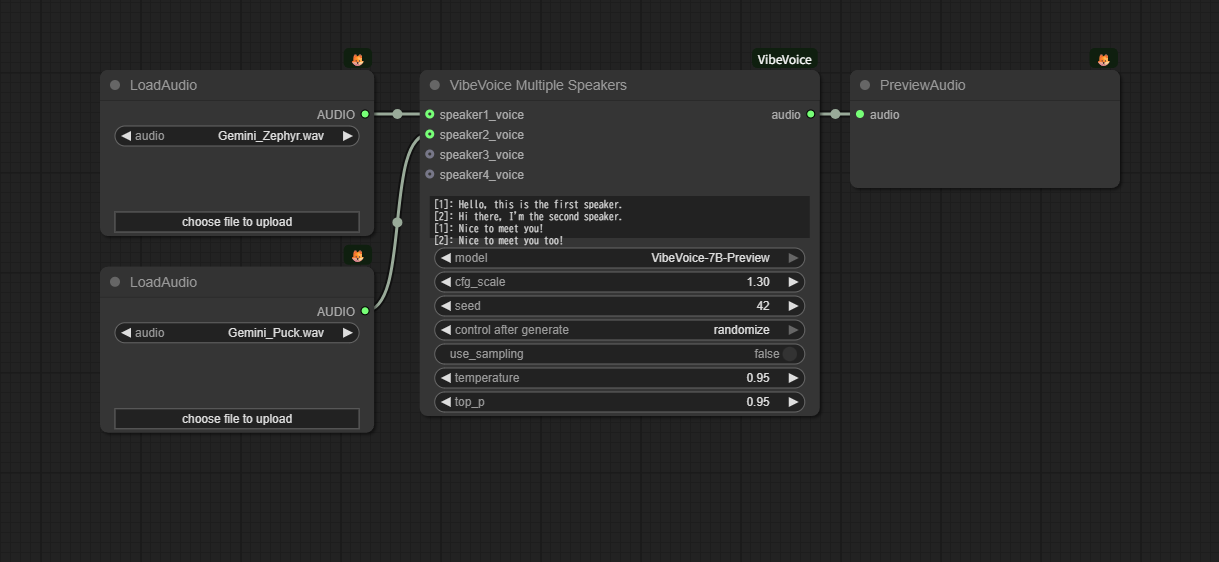This screenshot has width=1219, height=562.
Task: Select next audio file after Gemini_Puck.wav
Action: 348,333
